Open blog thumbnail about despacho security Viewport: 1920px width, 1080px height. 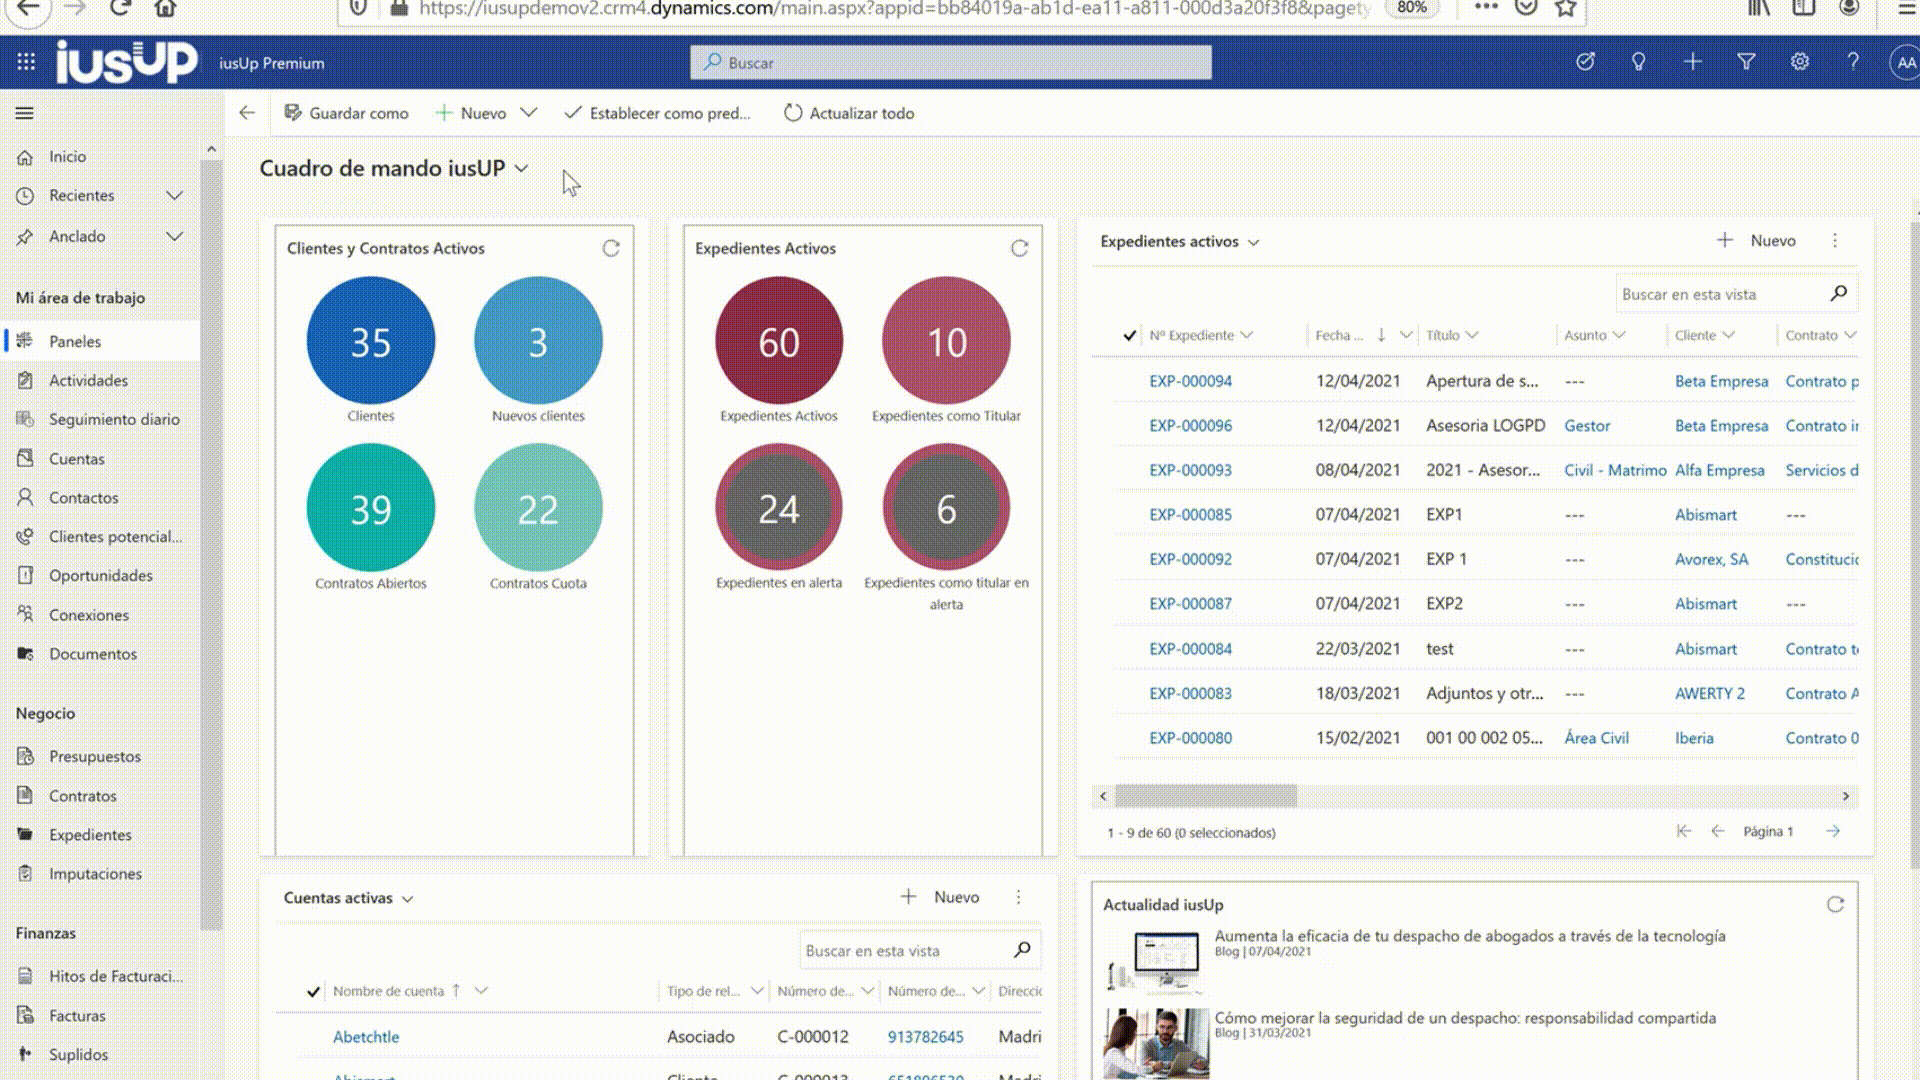(x=1156, y=1043)
